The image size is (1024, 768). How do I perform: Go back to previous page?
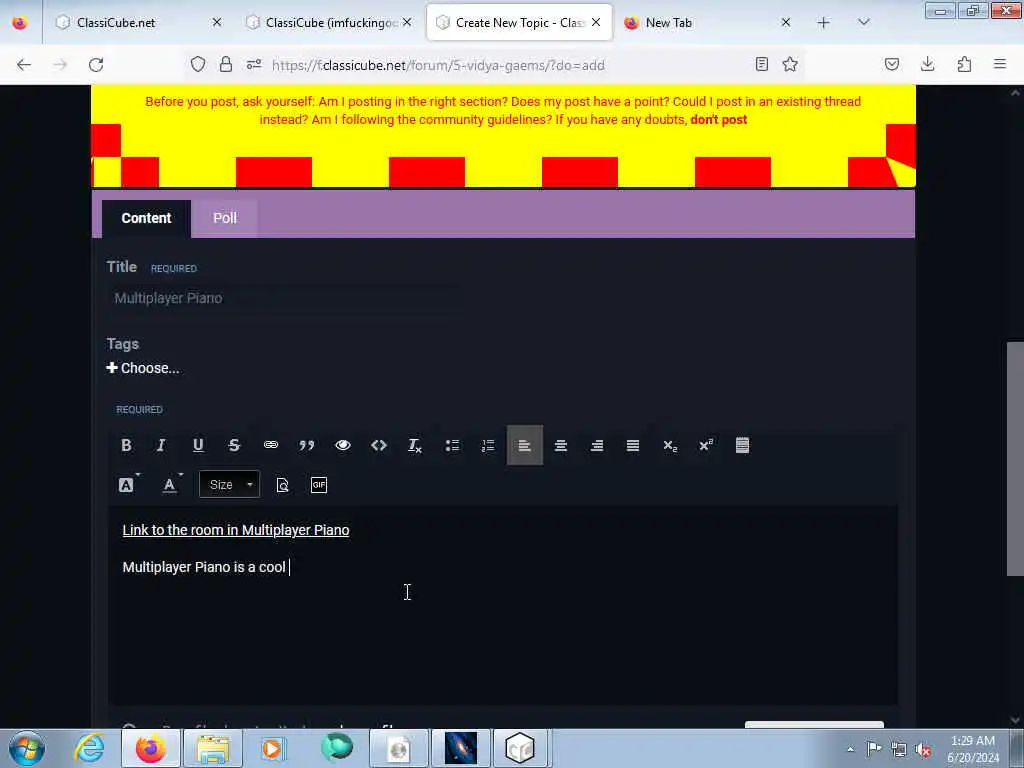(24, 65)
